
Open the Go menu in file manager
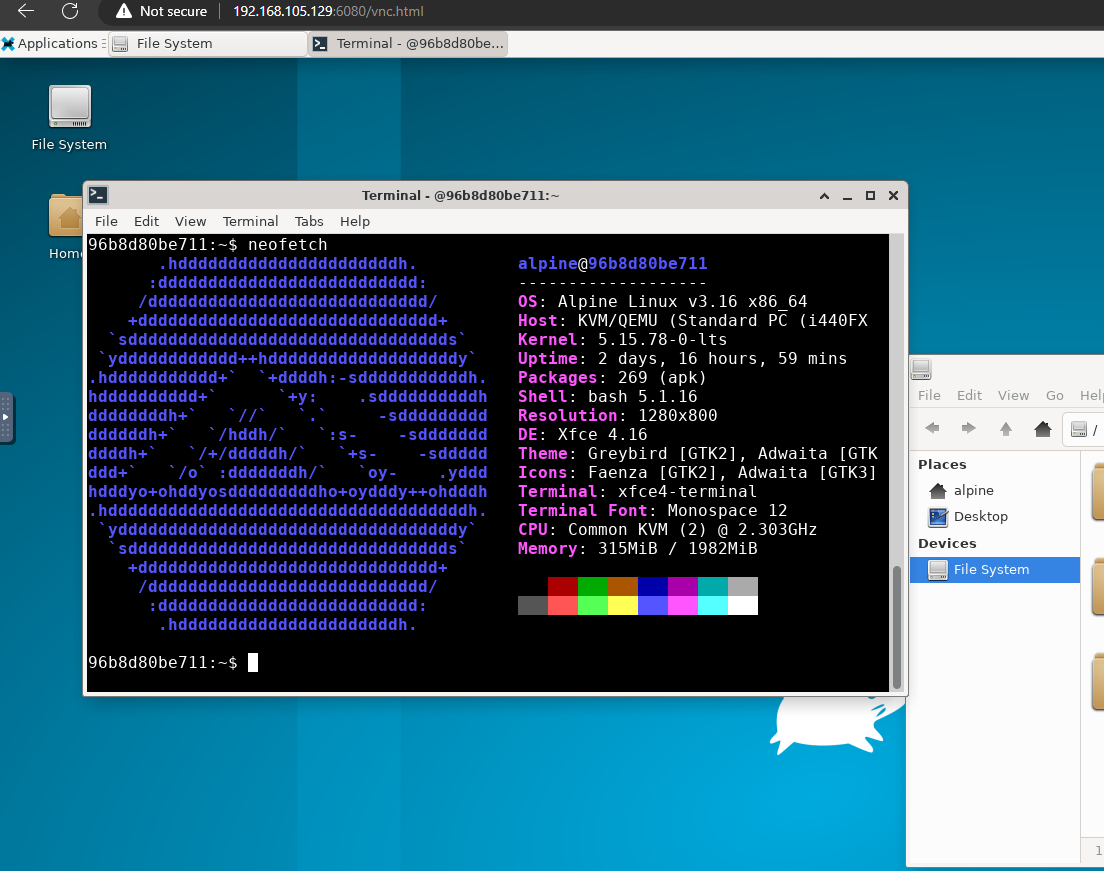pos(1054,395)
